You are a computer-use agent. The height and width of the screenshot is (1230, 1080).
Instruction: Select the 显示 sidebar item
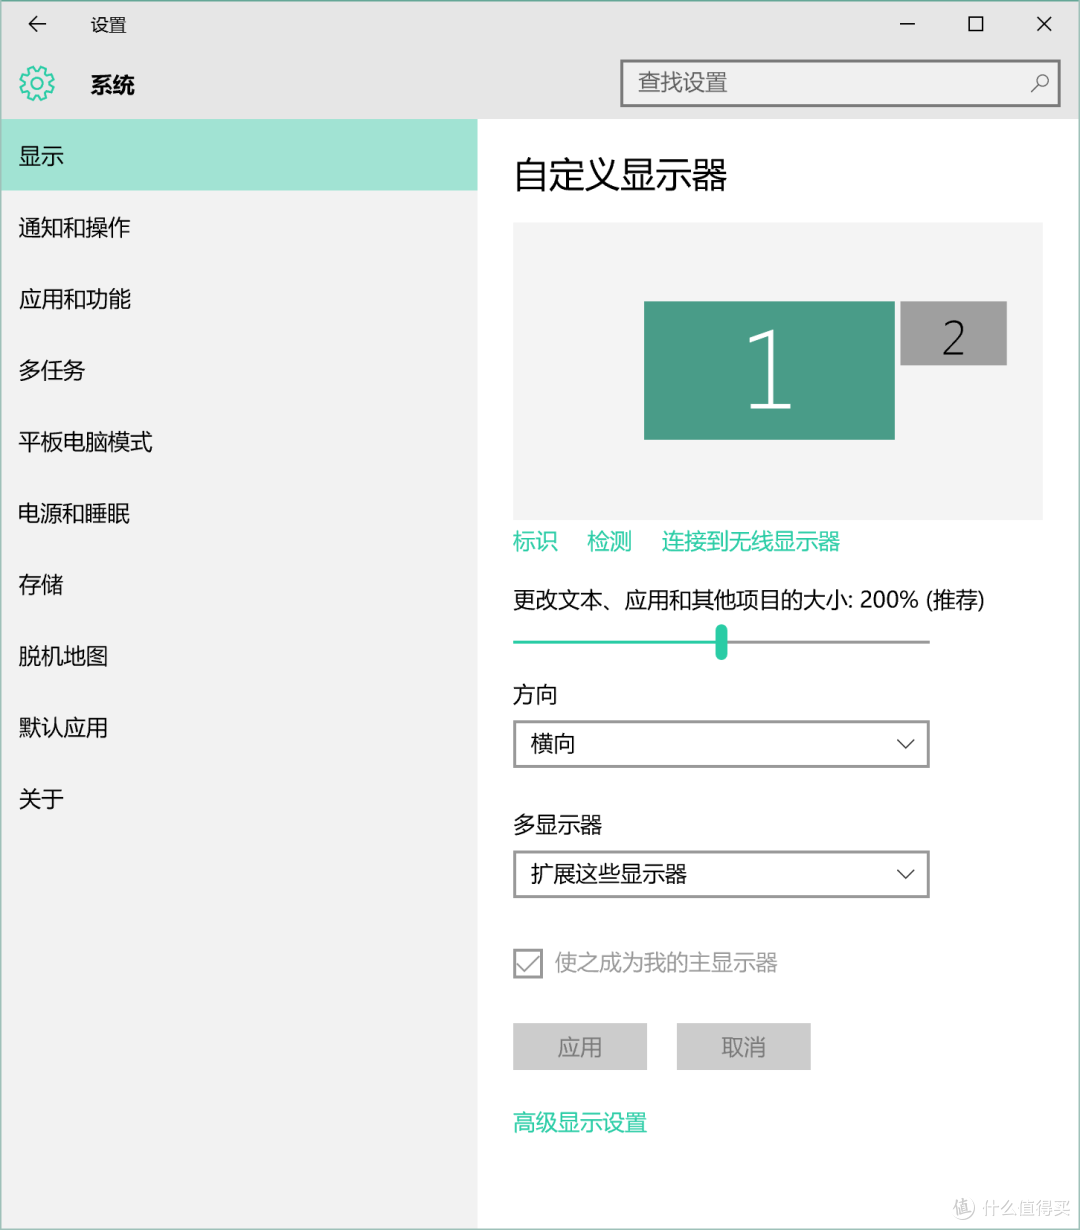[239, 155]
